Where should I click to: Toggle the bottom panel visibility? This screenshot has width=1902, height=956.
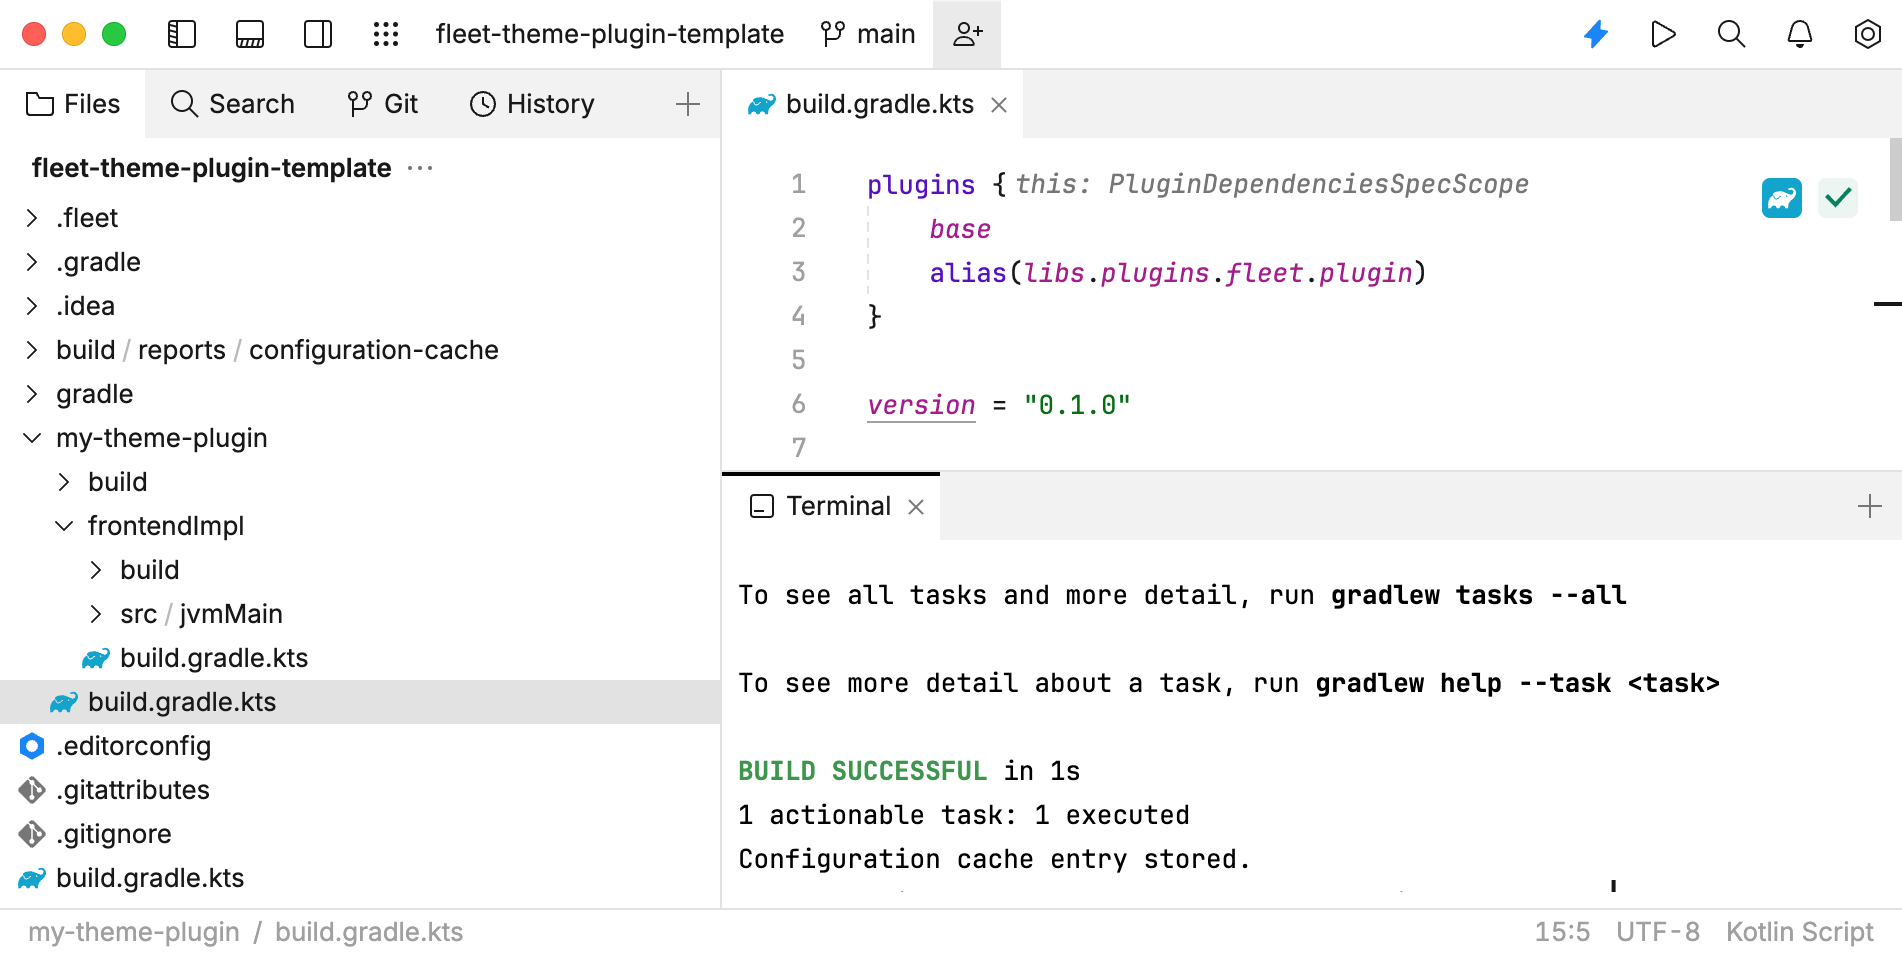[x=249, y=33]
